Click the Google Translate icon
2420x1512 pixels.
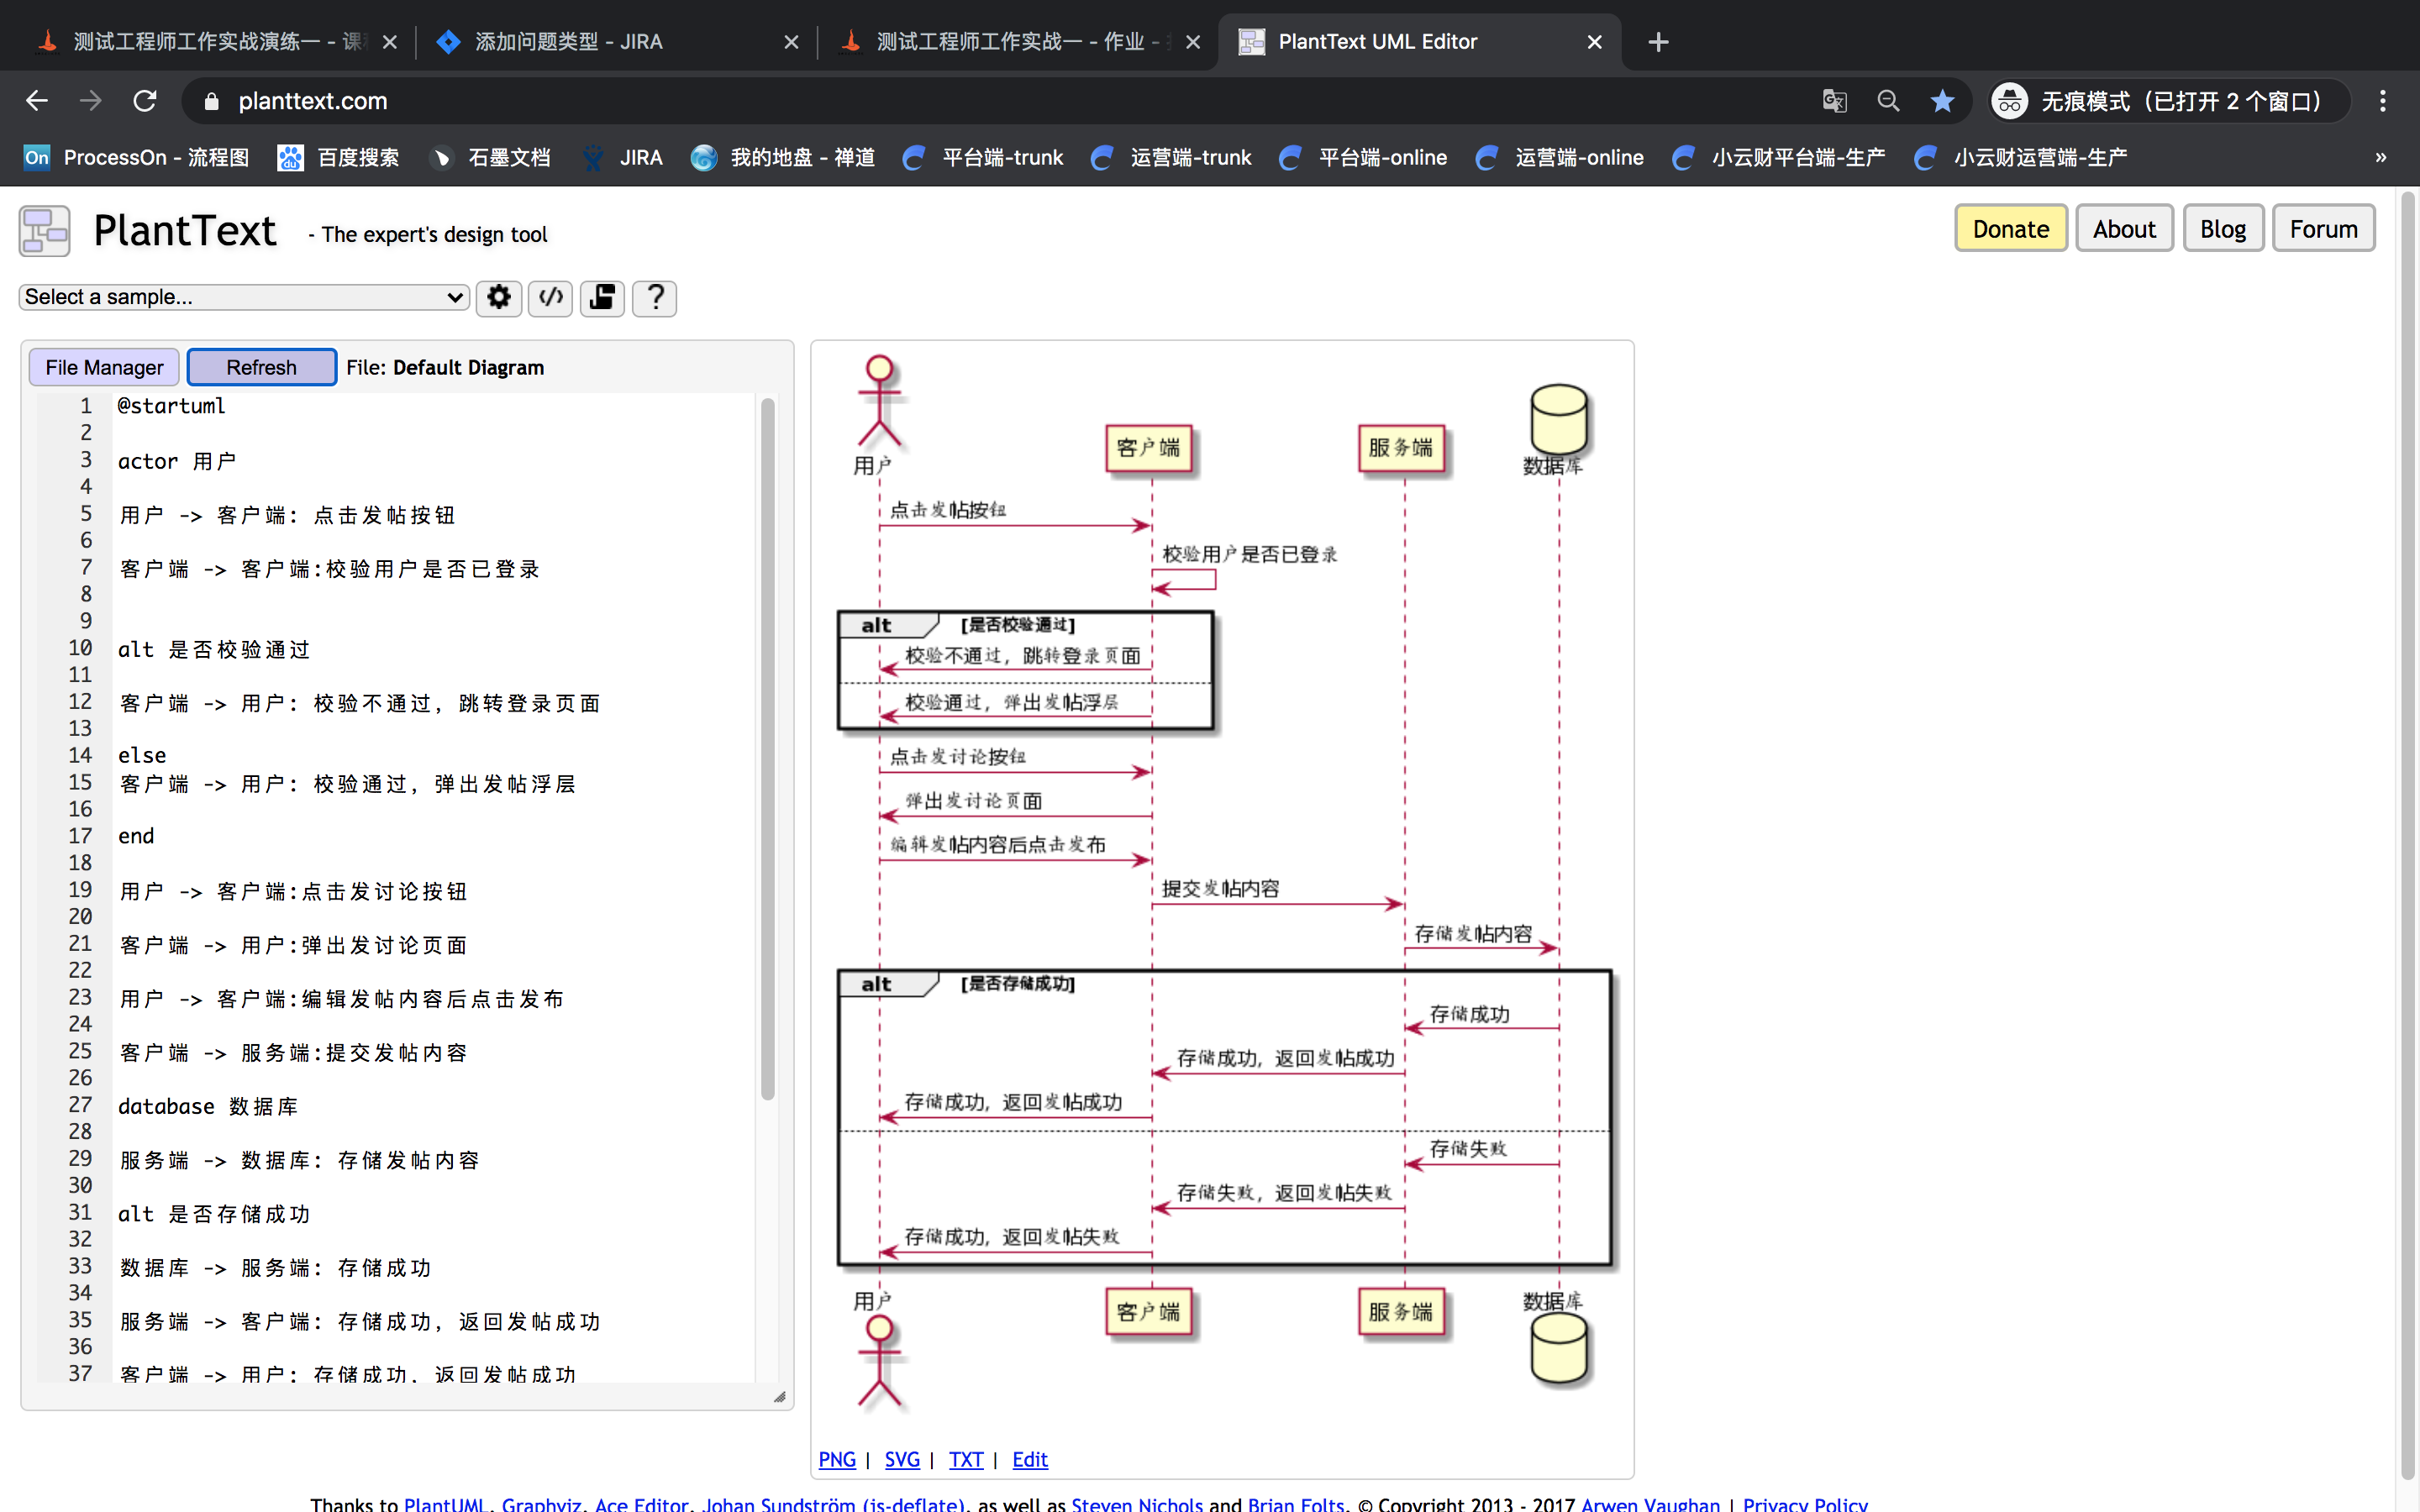[1834, 101]
